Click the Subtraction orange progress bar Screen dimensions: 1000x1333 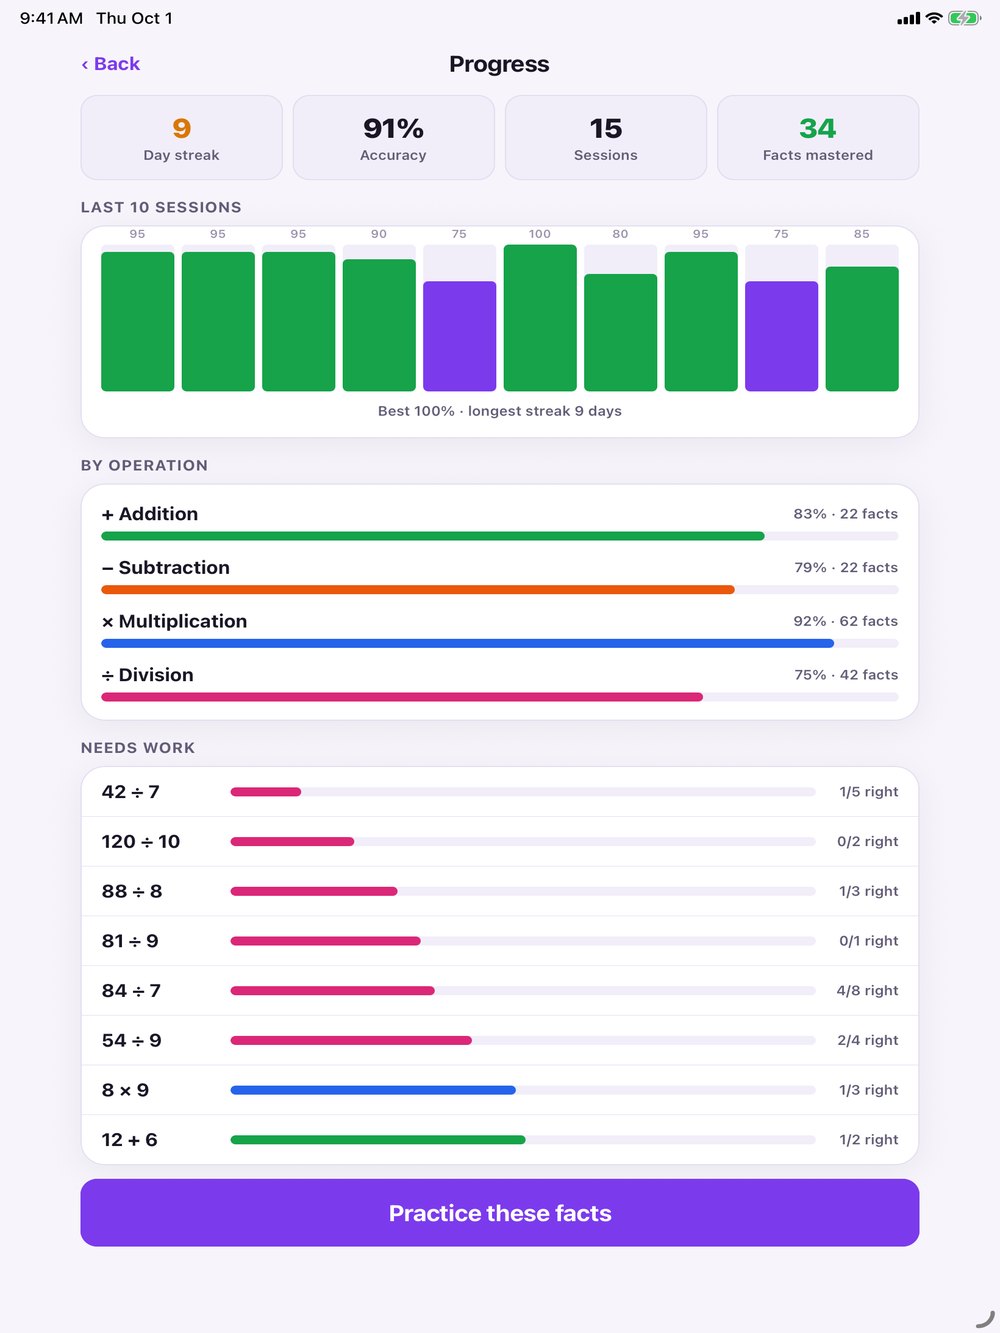[418, 590]
